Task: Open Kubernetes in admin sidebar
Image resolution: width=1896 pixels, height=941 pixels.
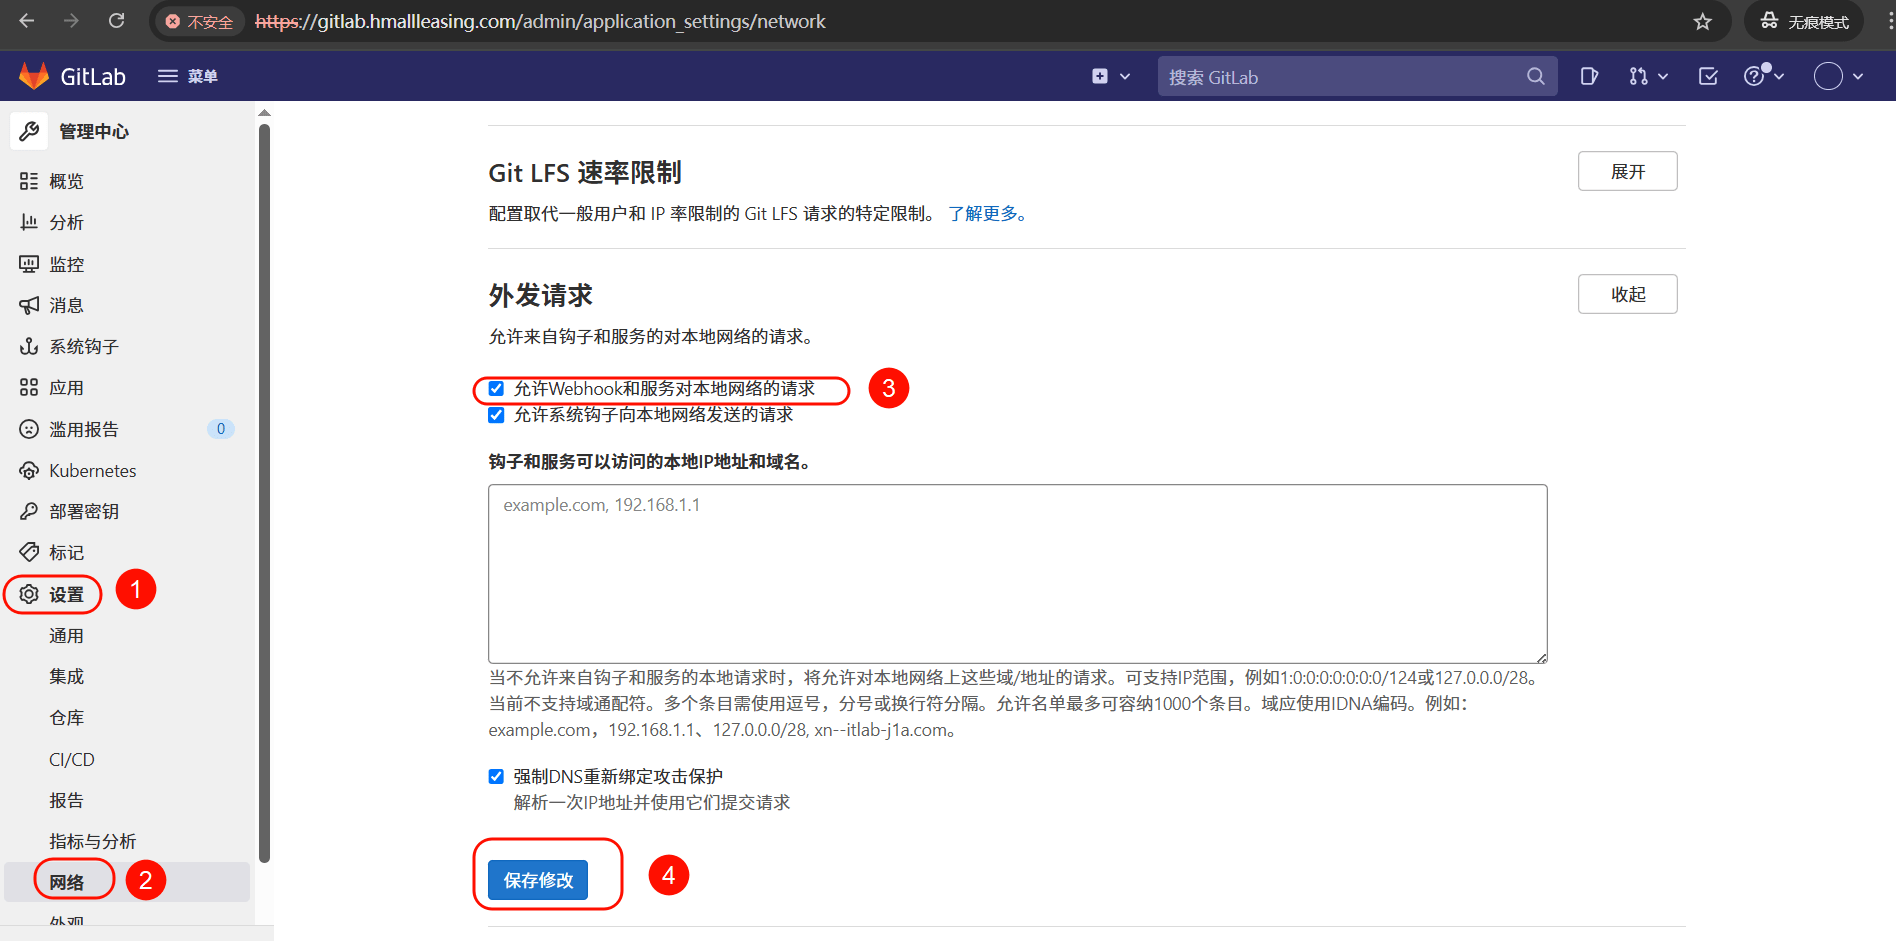Action: [x=92, y=471]
